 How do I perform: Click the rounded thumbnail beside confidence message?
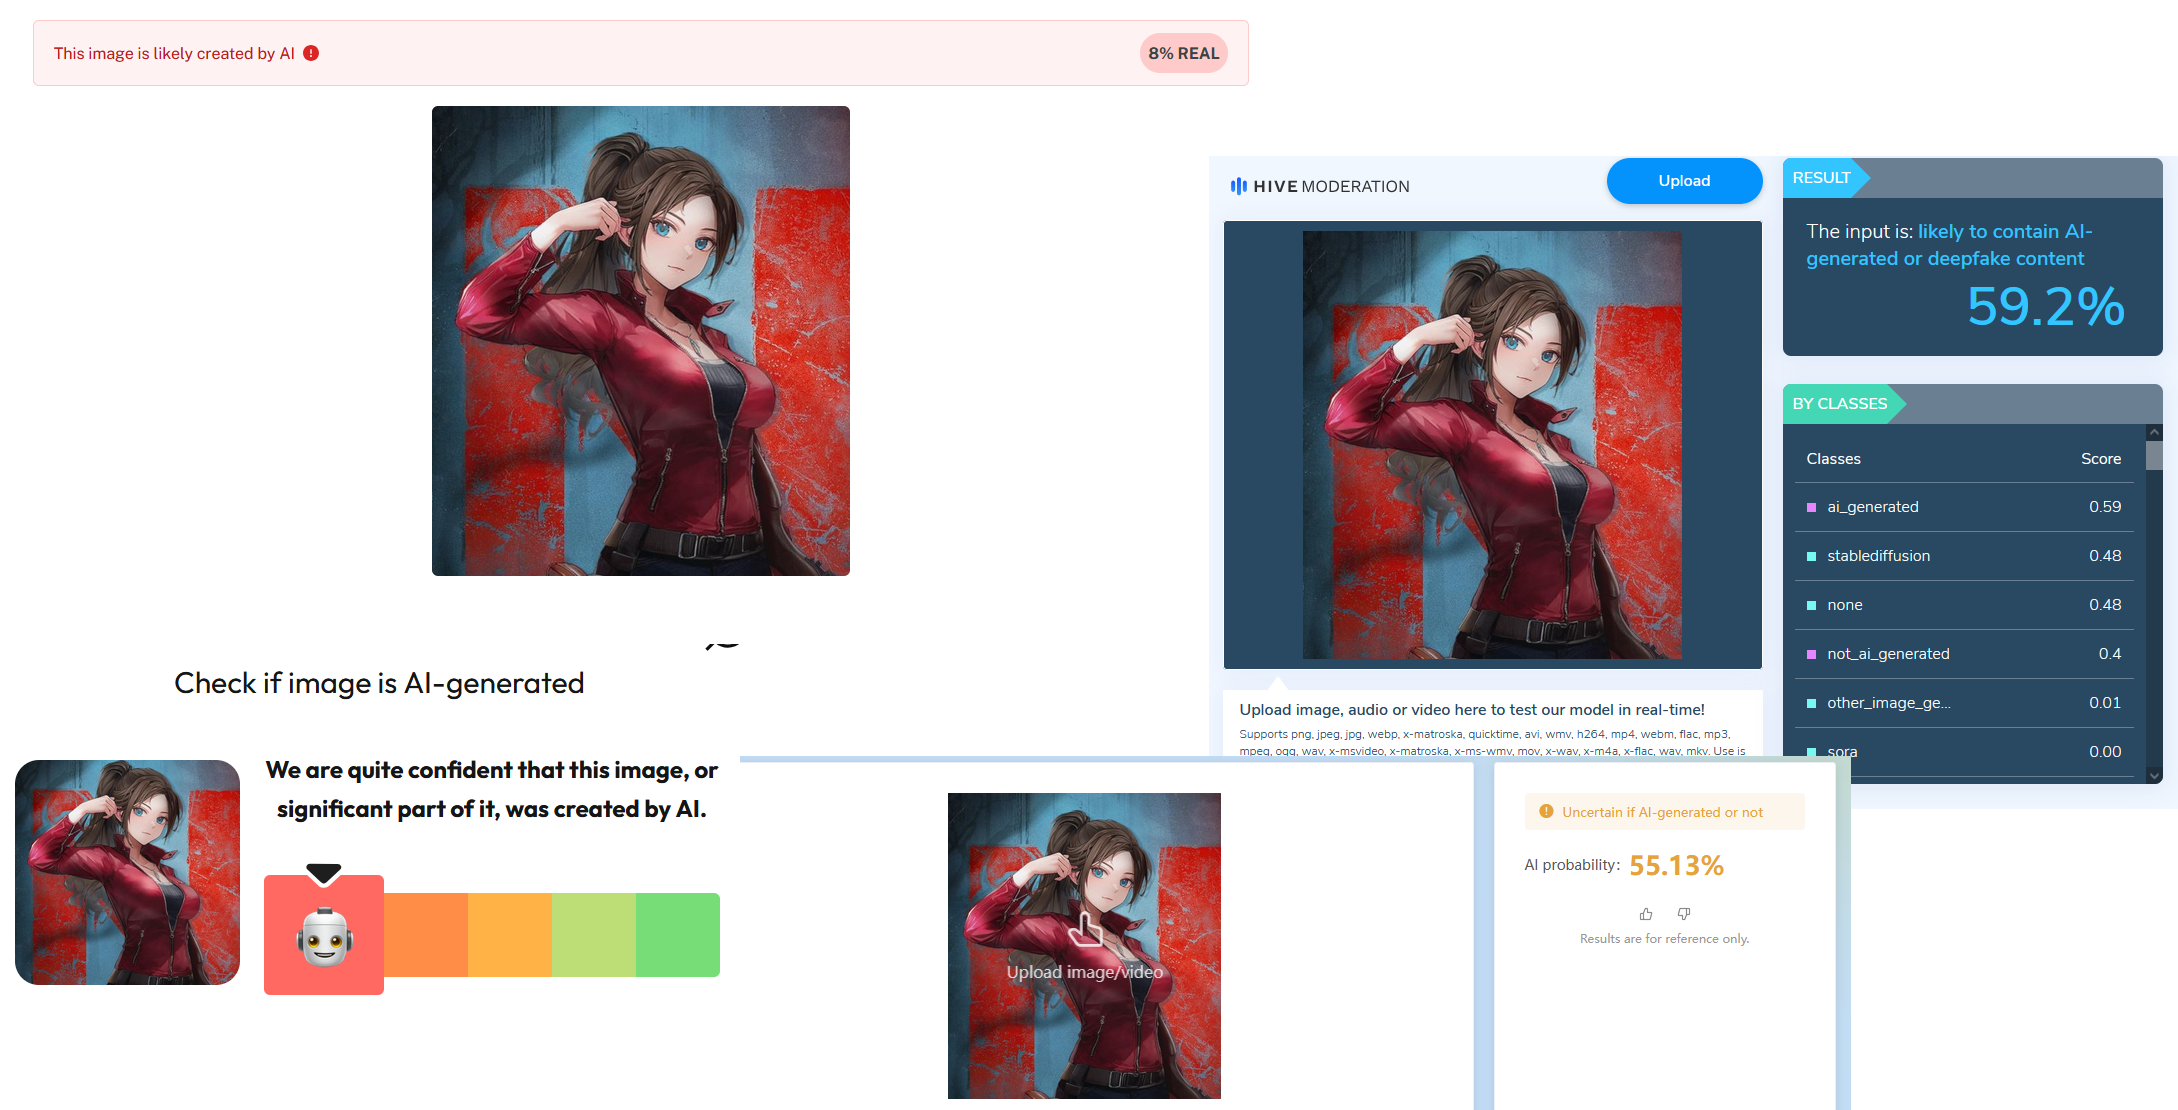128,872
